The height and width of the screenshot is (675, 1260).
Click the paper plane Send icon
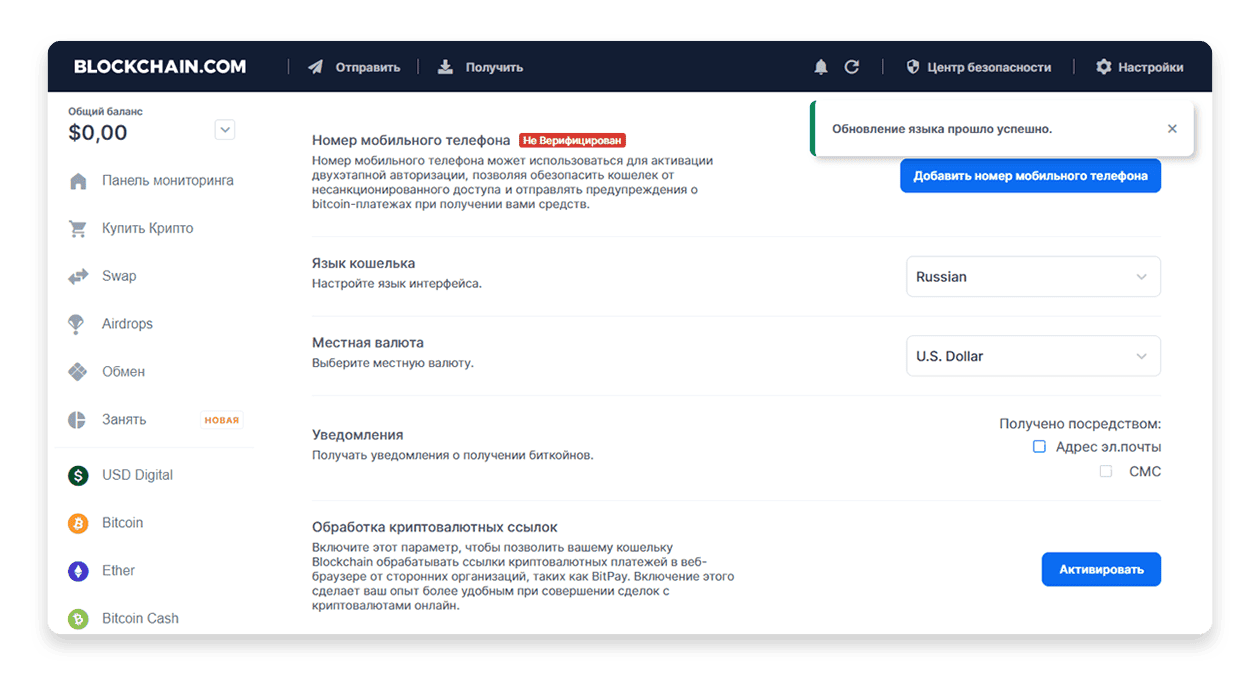coord(316,67)
